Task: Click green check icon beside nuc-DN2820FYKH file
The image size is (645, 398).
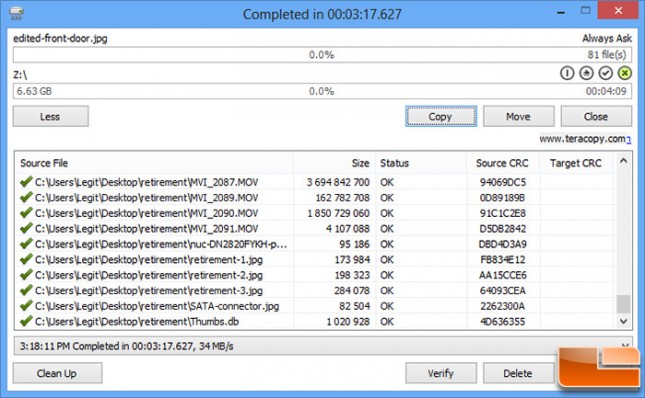Action: [26, 243]
